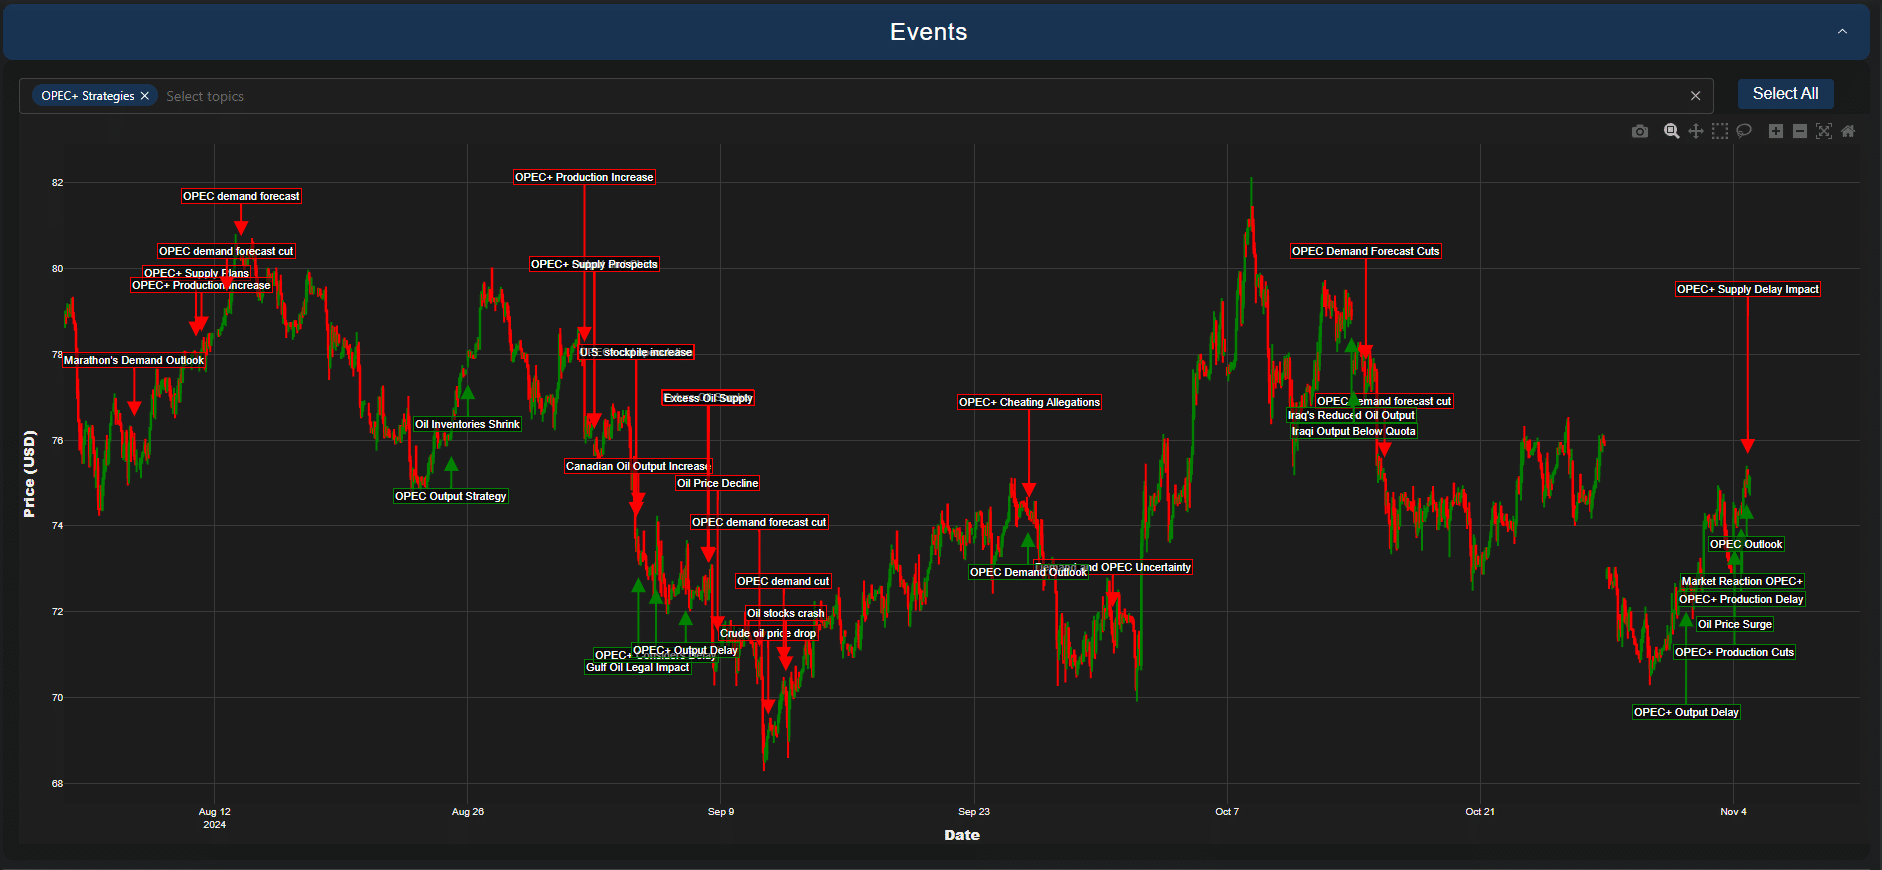Viewport: 1882px width, 870px height.
Task: Click the 68 price axis tick
Action: 58,783
